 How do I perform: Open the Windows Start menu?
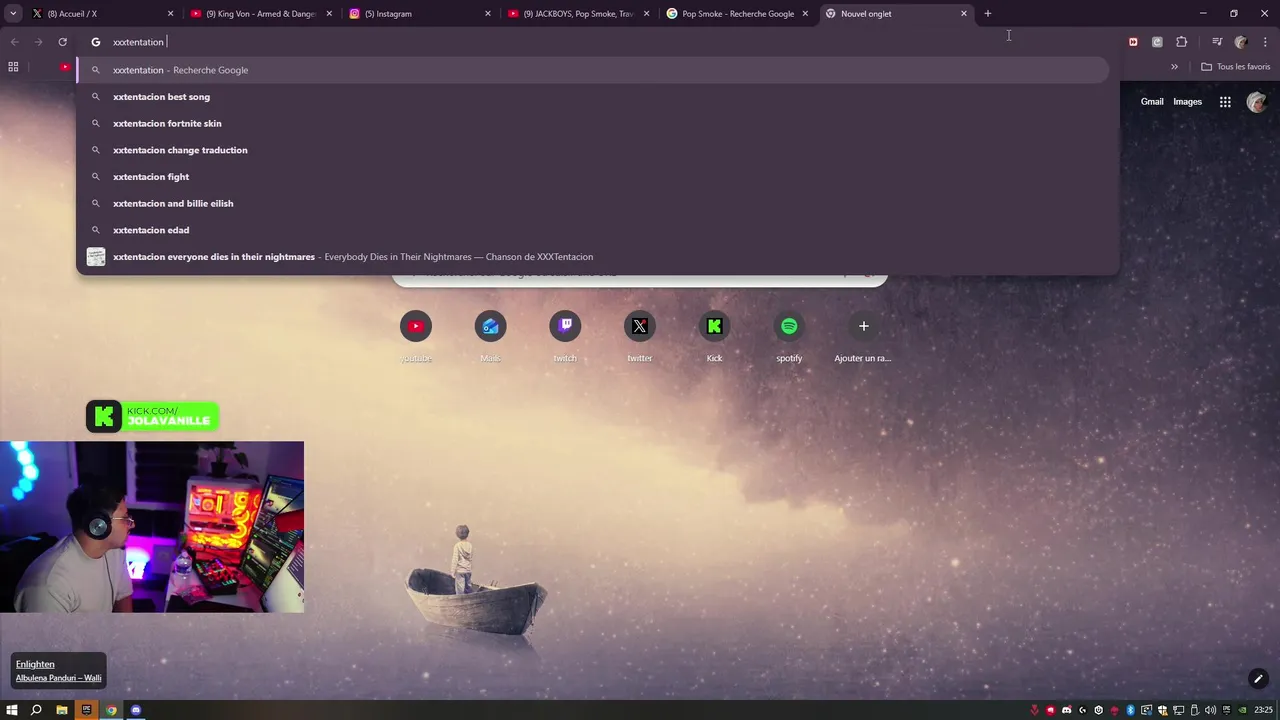12,710
